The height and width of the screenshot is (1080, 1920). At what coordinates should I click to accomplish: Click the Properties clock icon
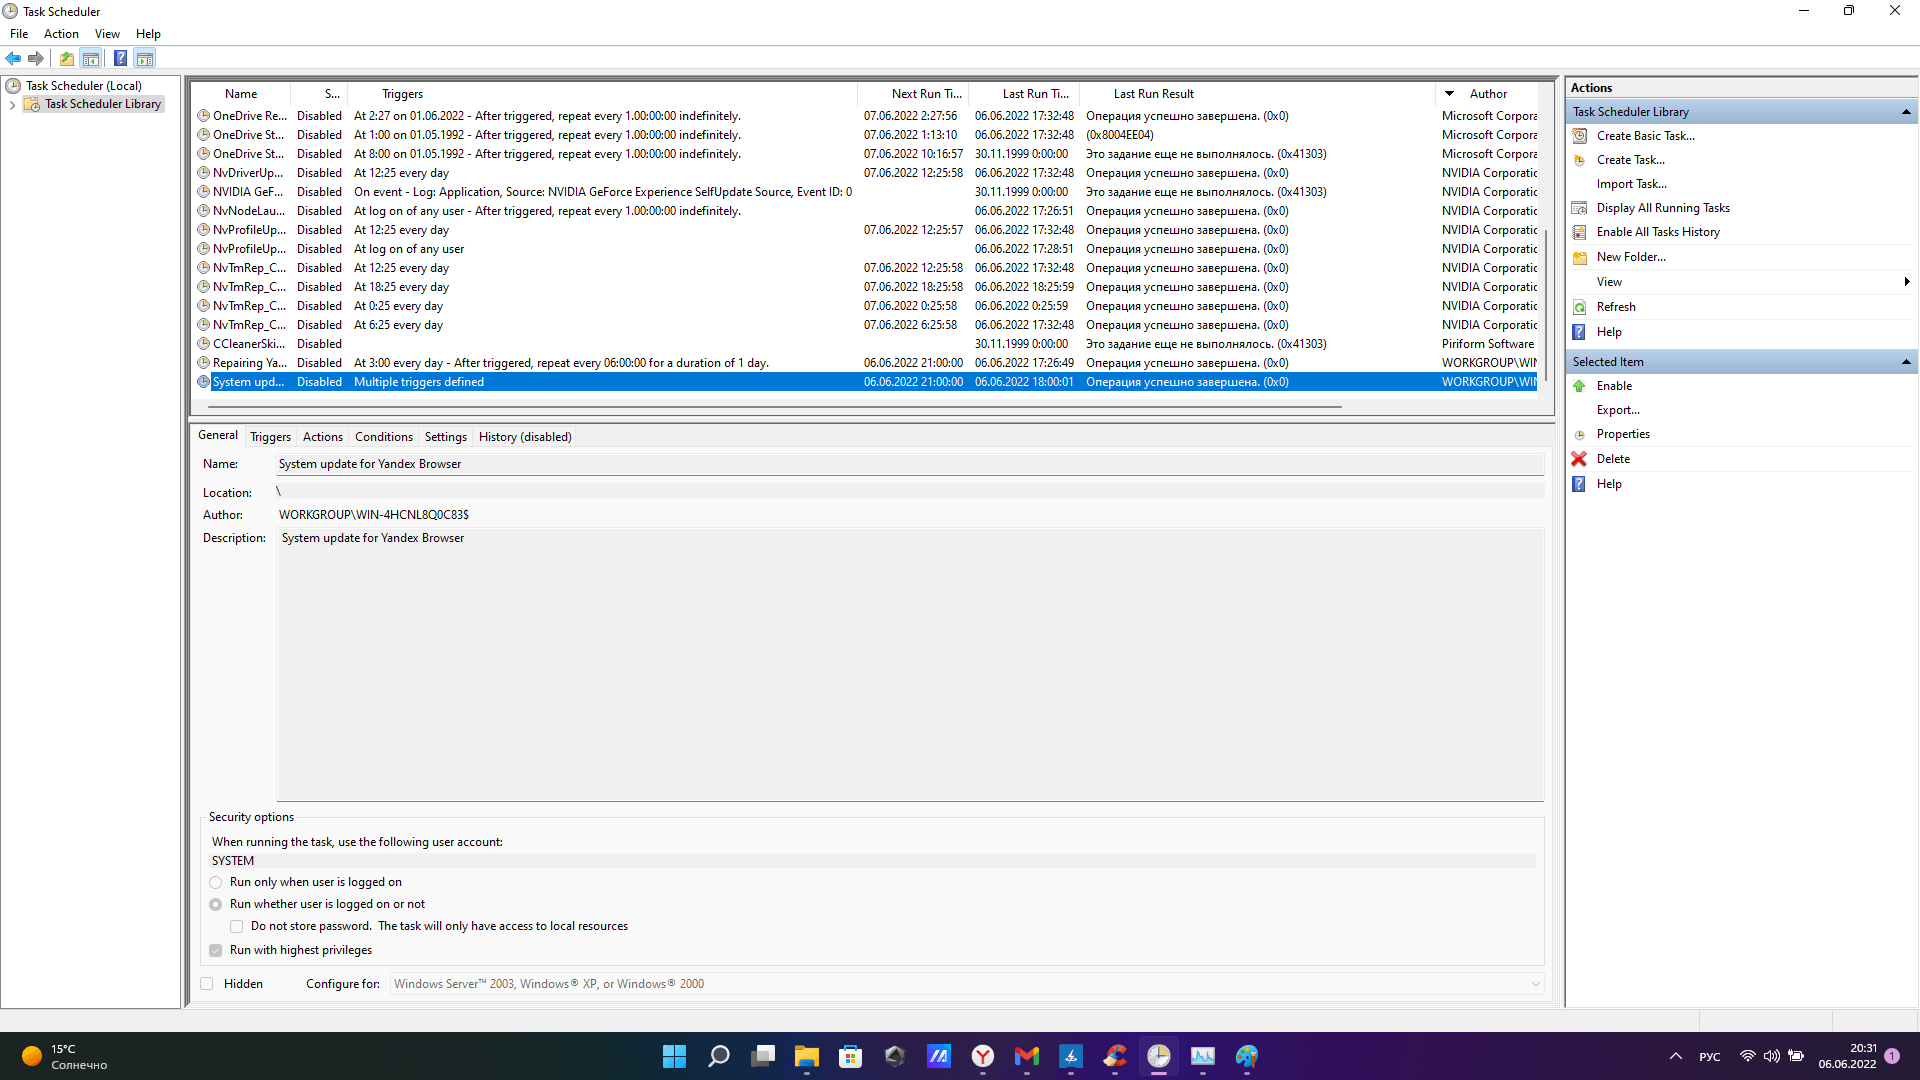pyautogui.click(x=1580, y=435)
